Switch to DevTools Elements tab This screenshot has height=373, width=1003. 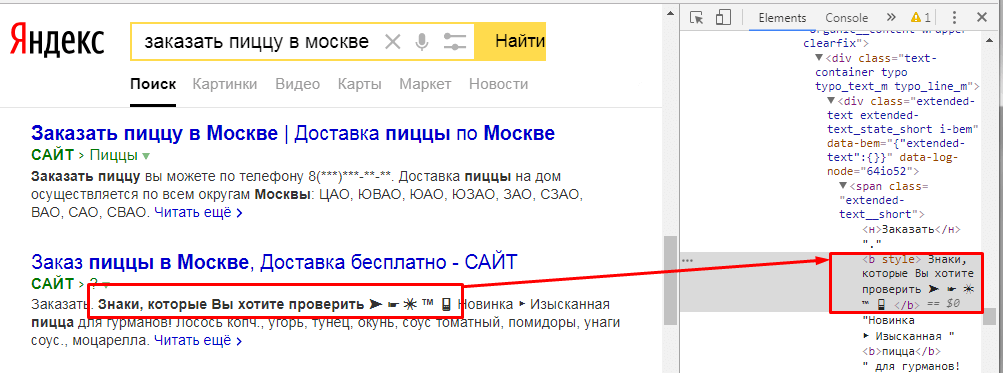pos(782,18)
